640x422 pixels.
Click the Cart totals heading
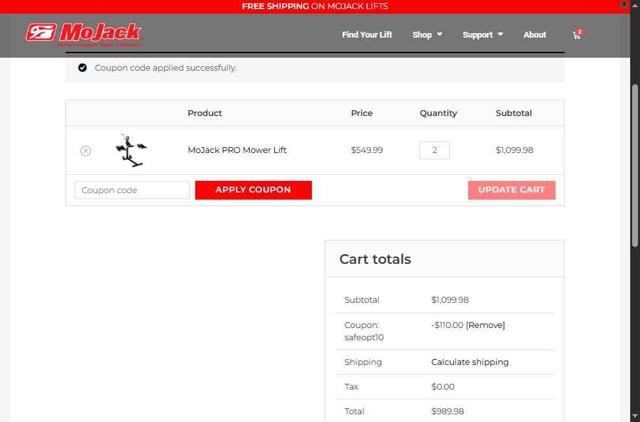click(x=375, y=259)
